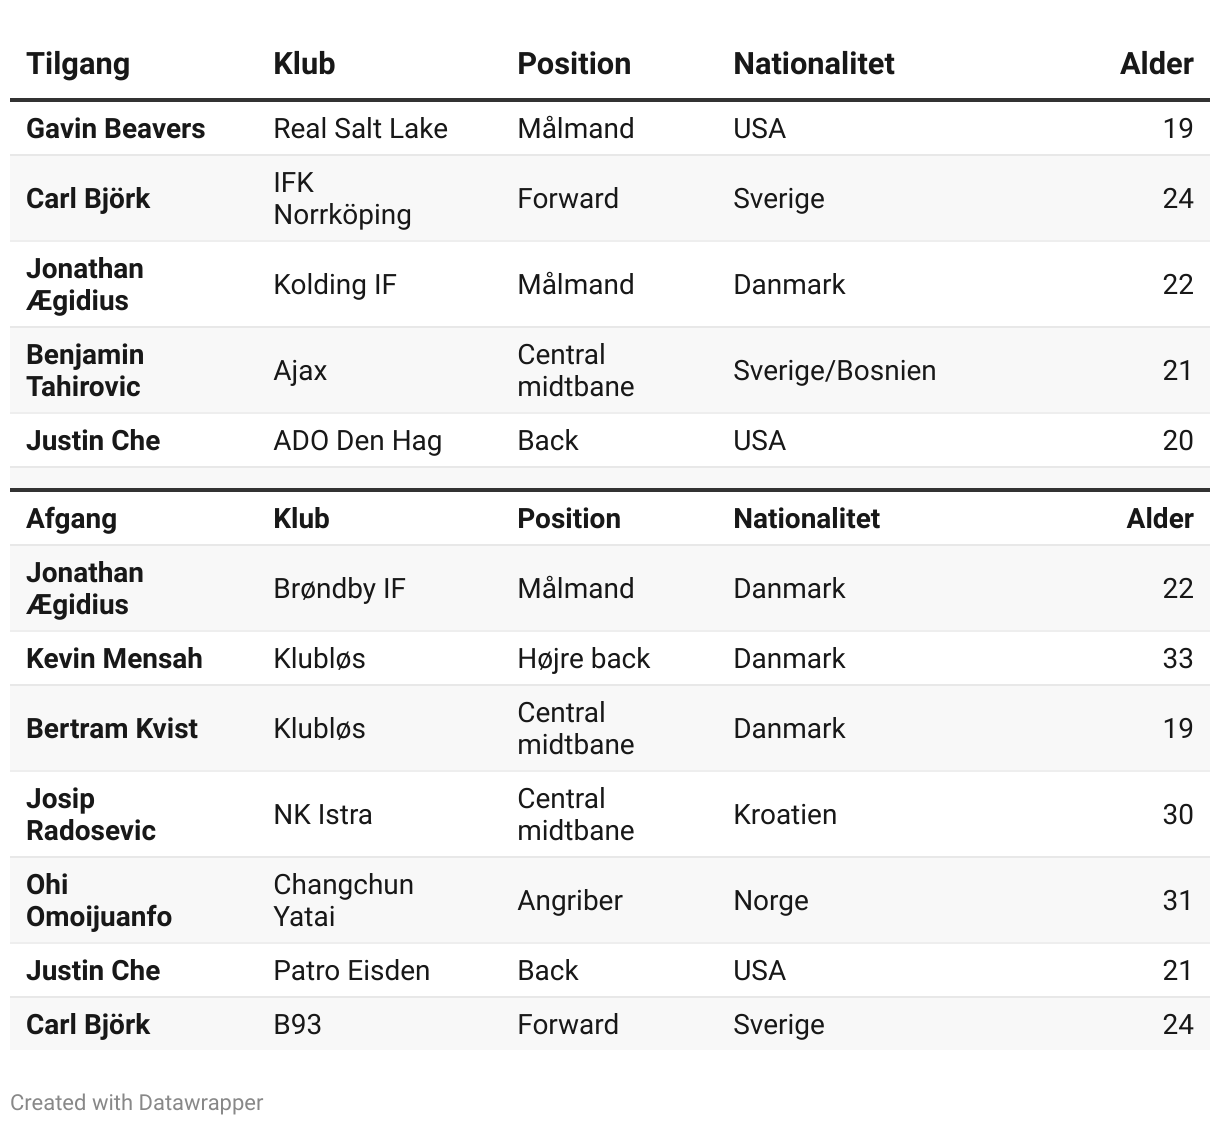This screenshot has height=1126, width=1220.
Task: Select the B93 club cell
Action: pyautogui.click(x=297, y=1024)
